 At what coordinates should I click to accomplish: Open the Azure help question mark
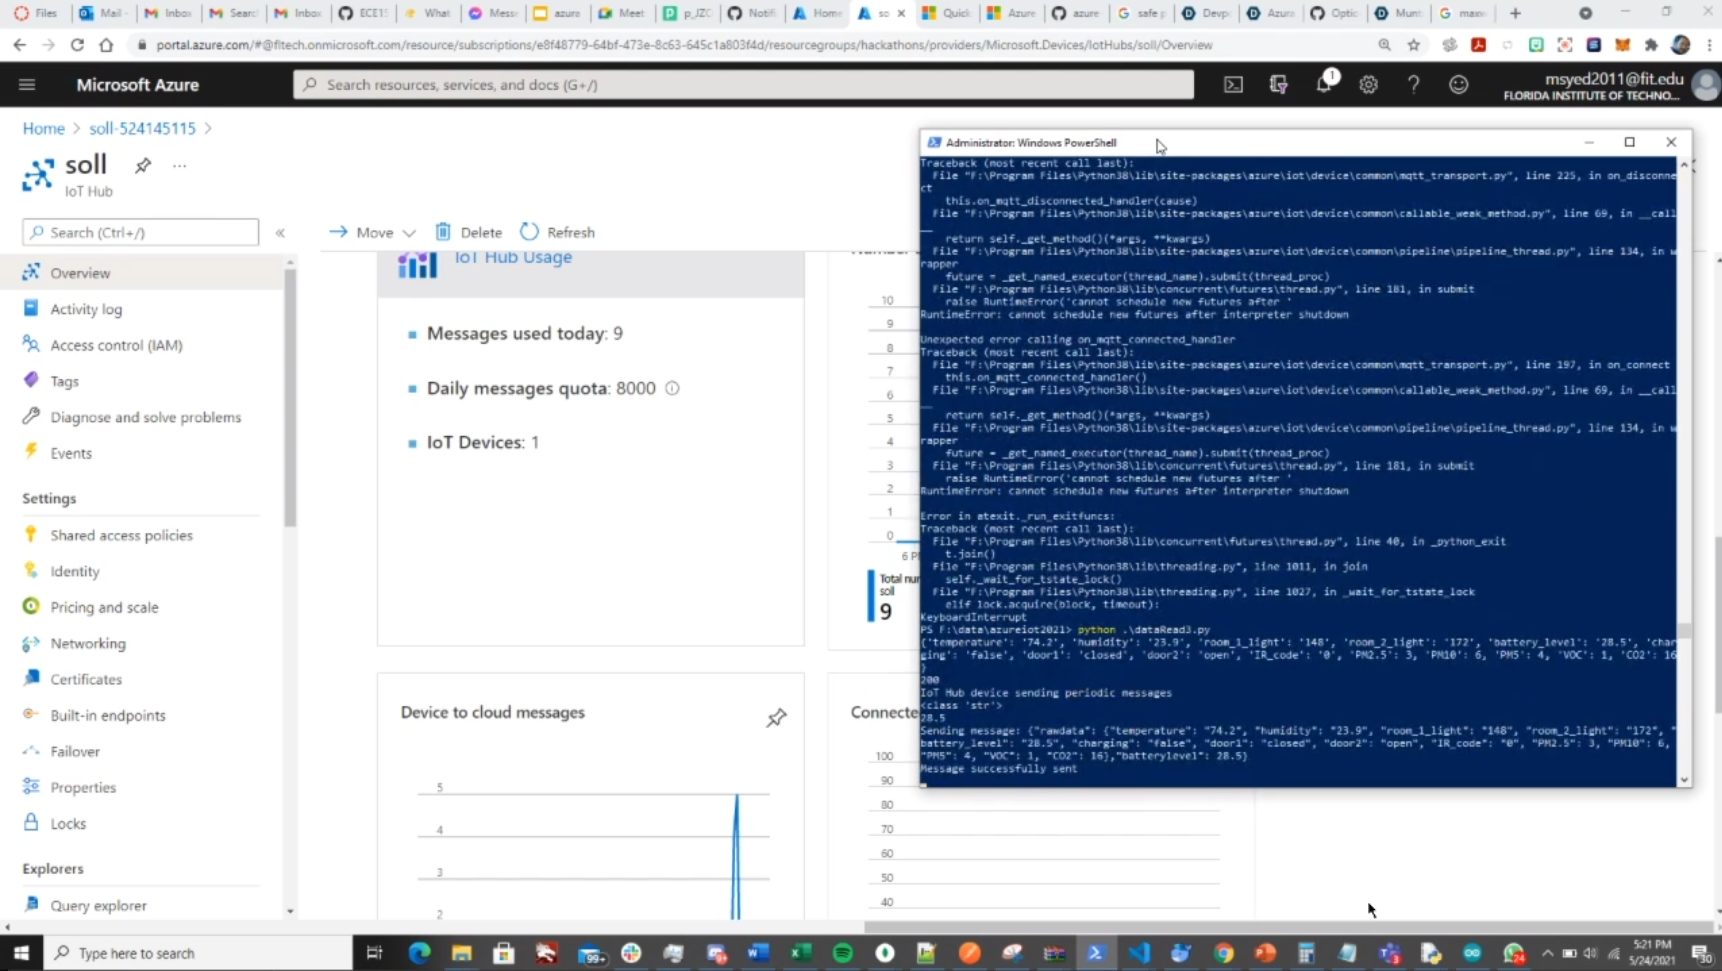click(x=1414, y=85)
